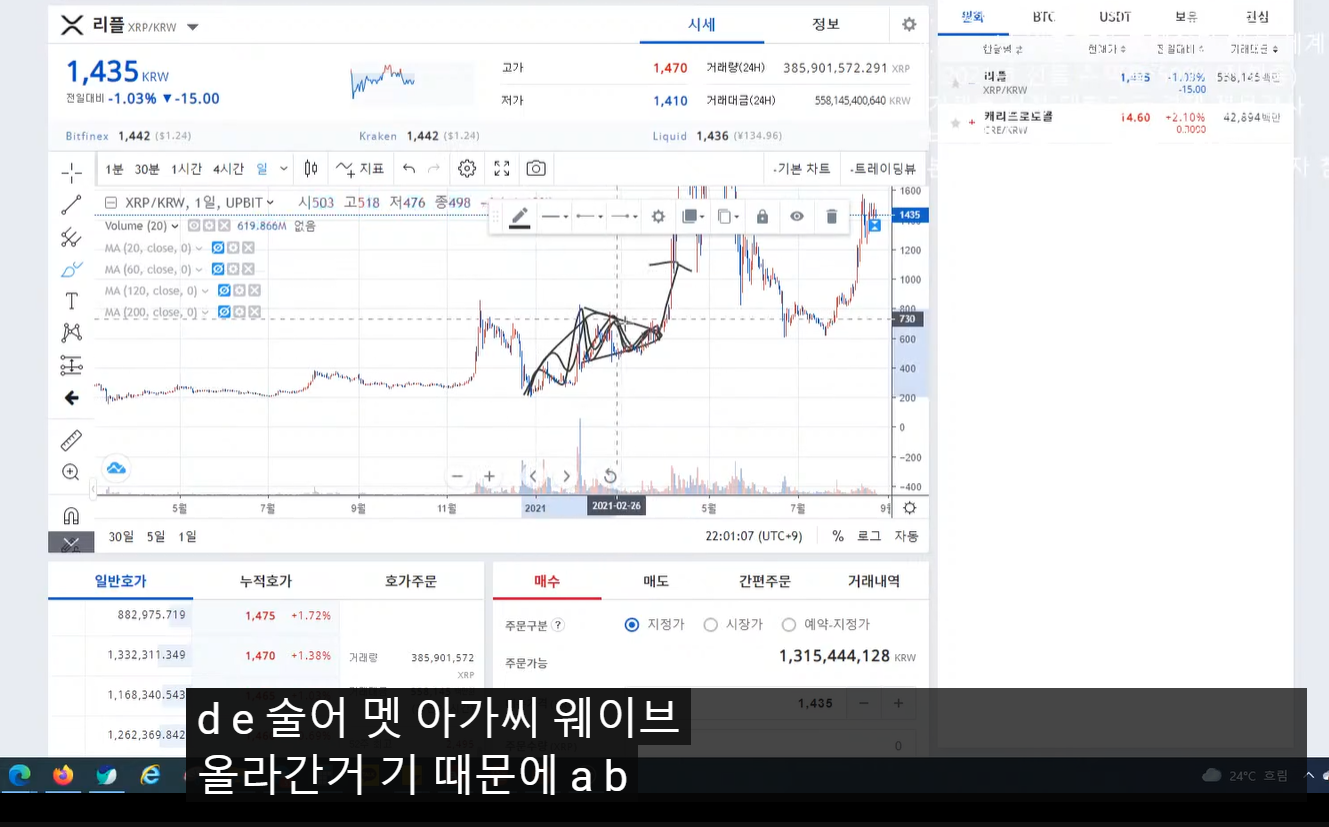Lock the selected drawing

pos(762,216)
